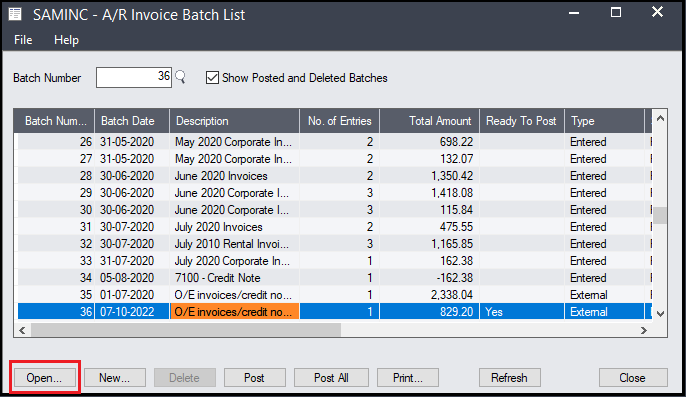The height and width of the screenshot is (397, 686).
Task: Select the amount 1,350.42 cell
Action: click(430, 176)
